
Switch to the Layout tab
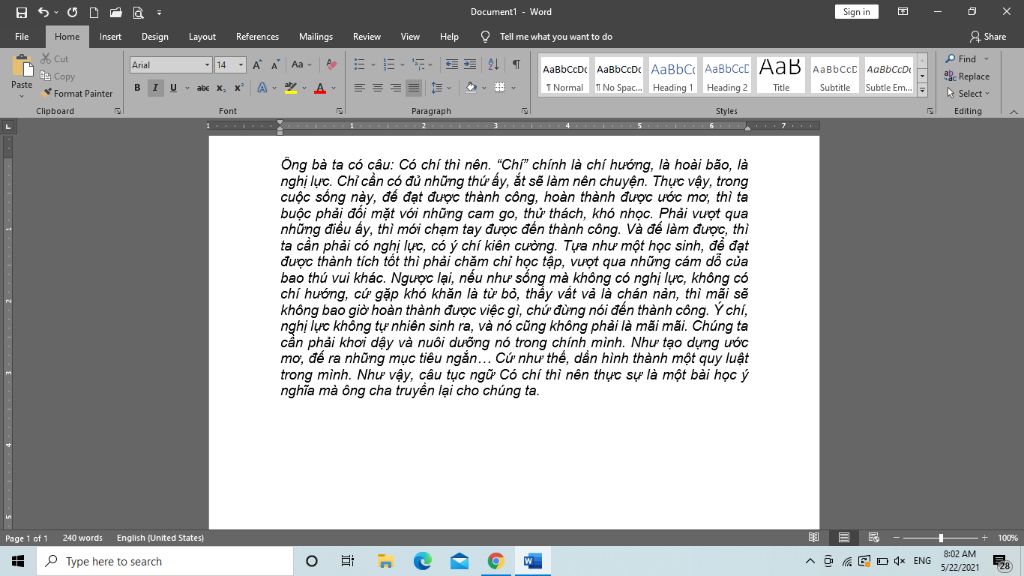click(202, 37)
